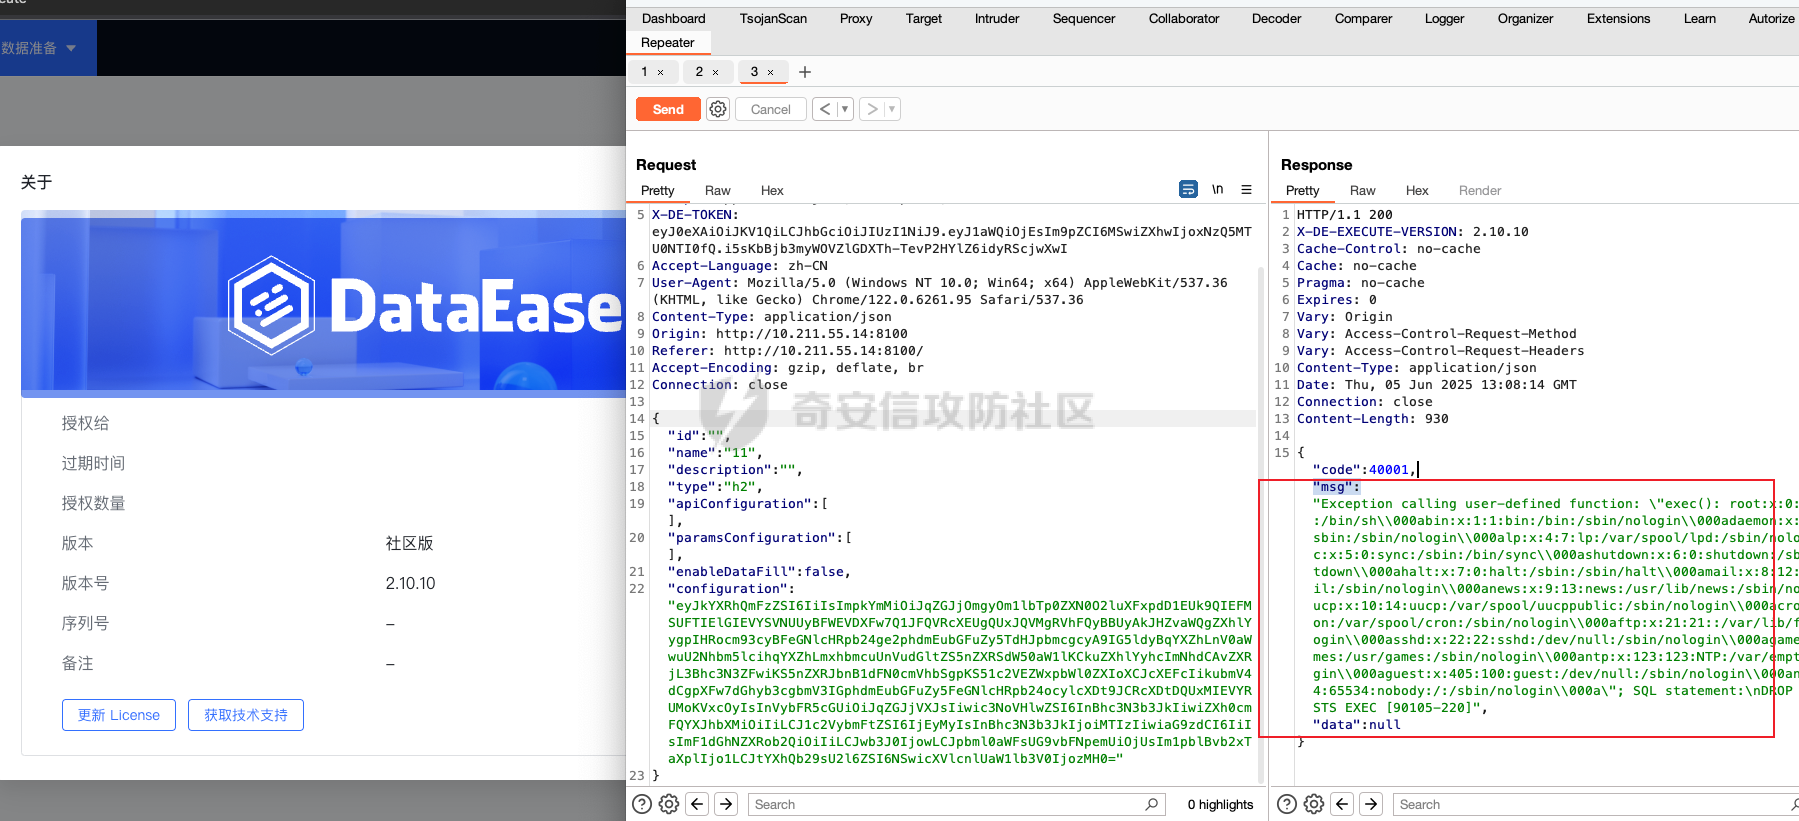Viewport: 1799px width, 821px height.
Task: Go to previous request in history
Action: coord(824,109)
